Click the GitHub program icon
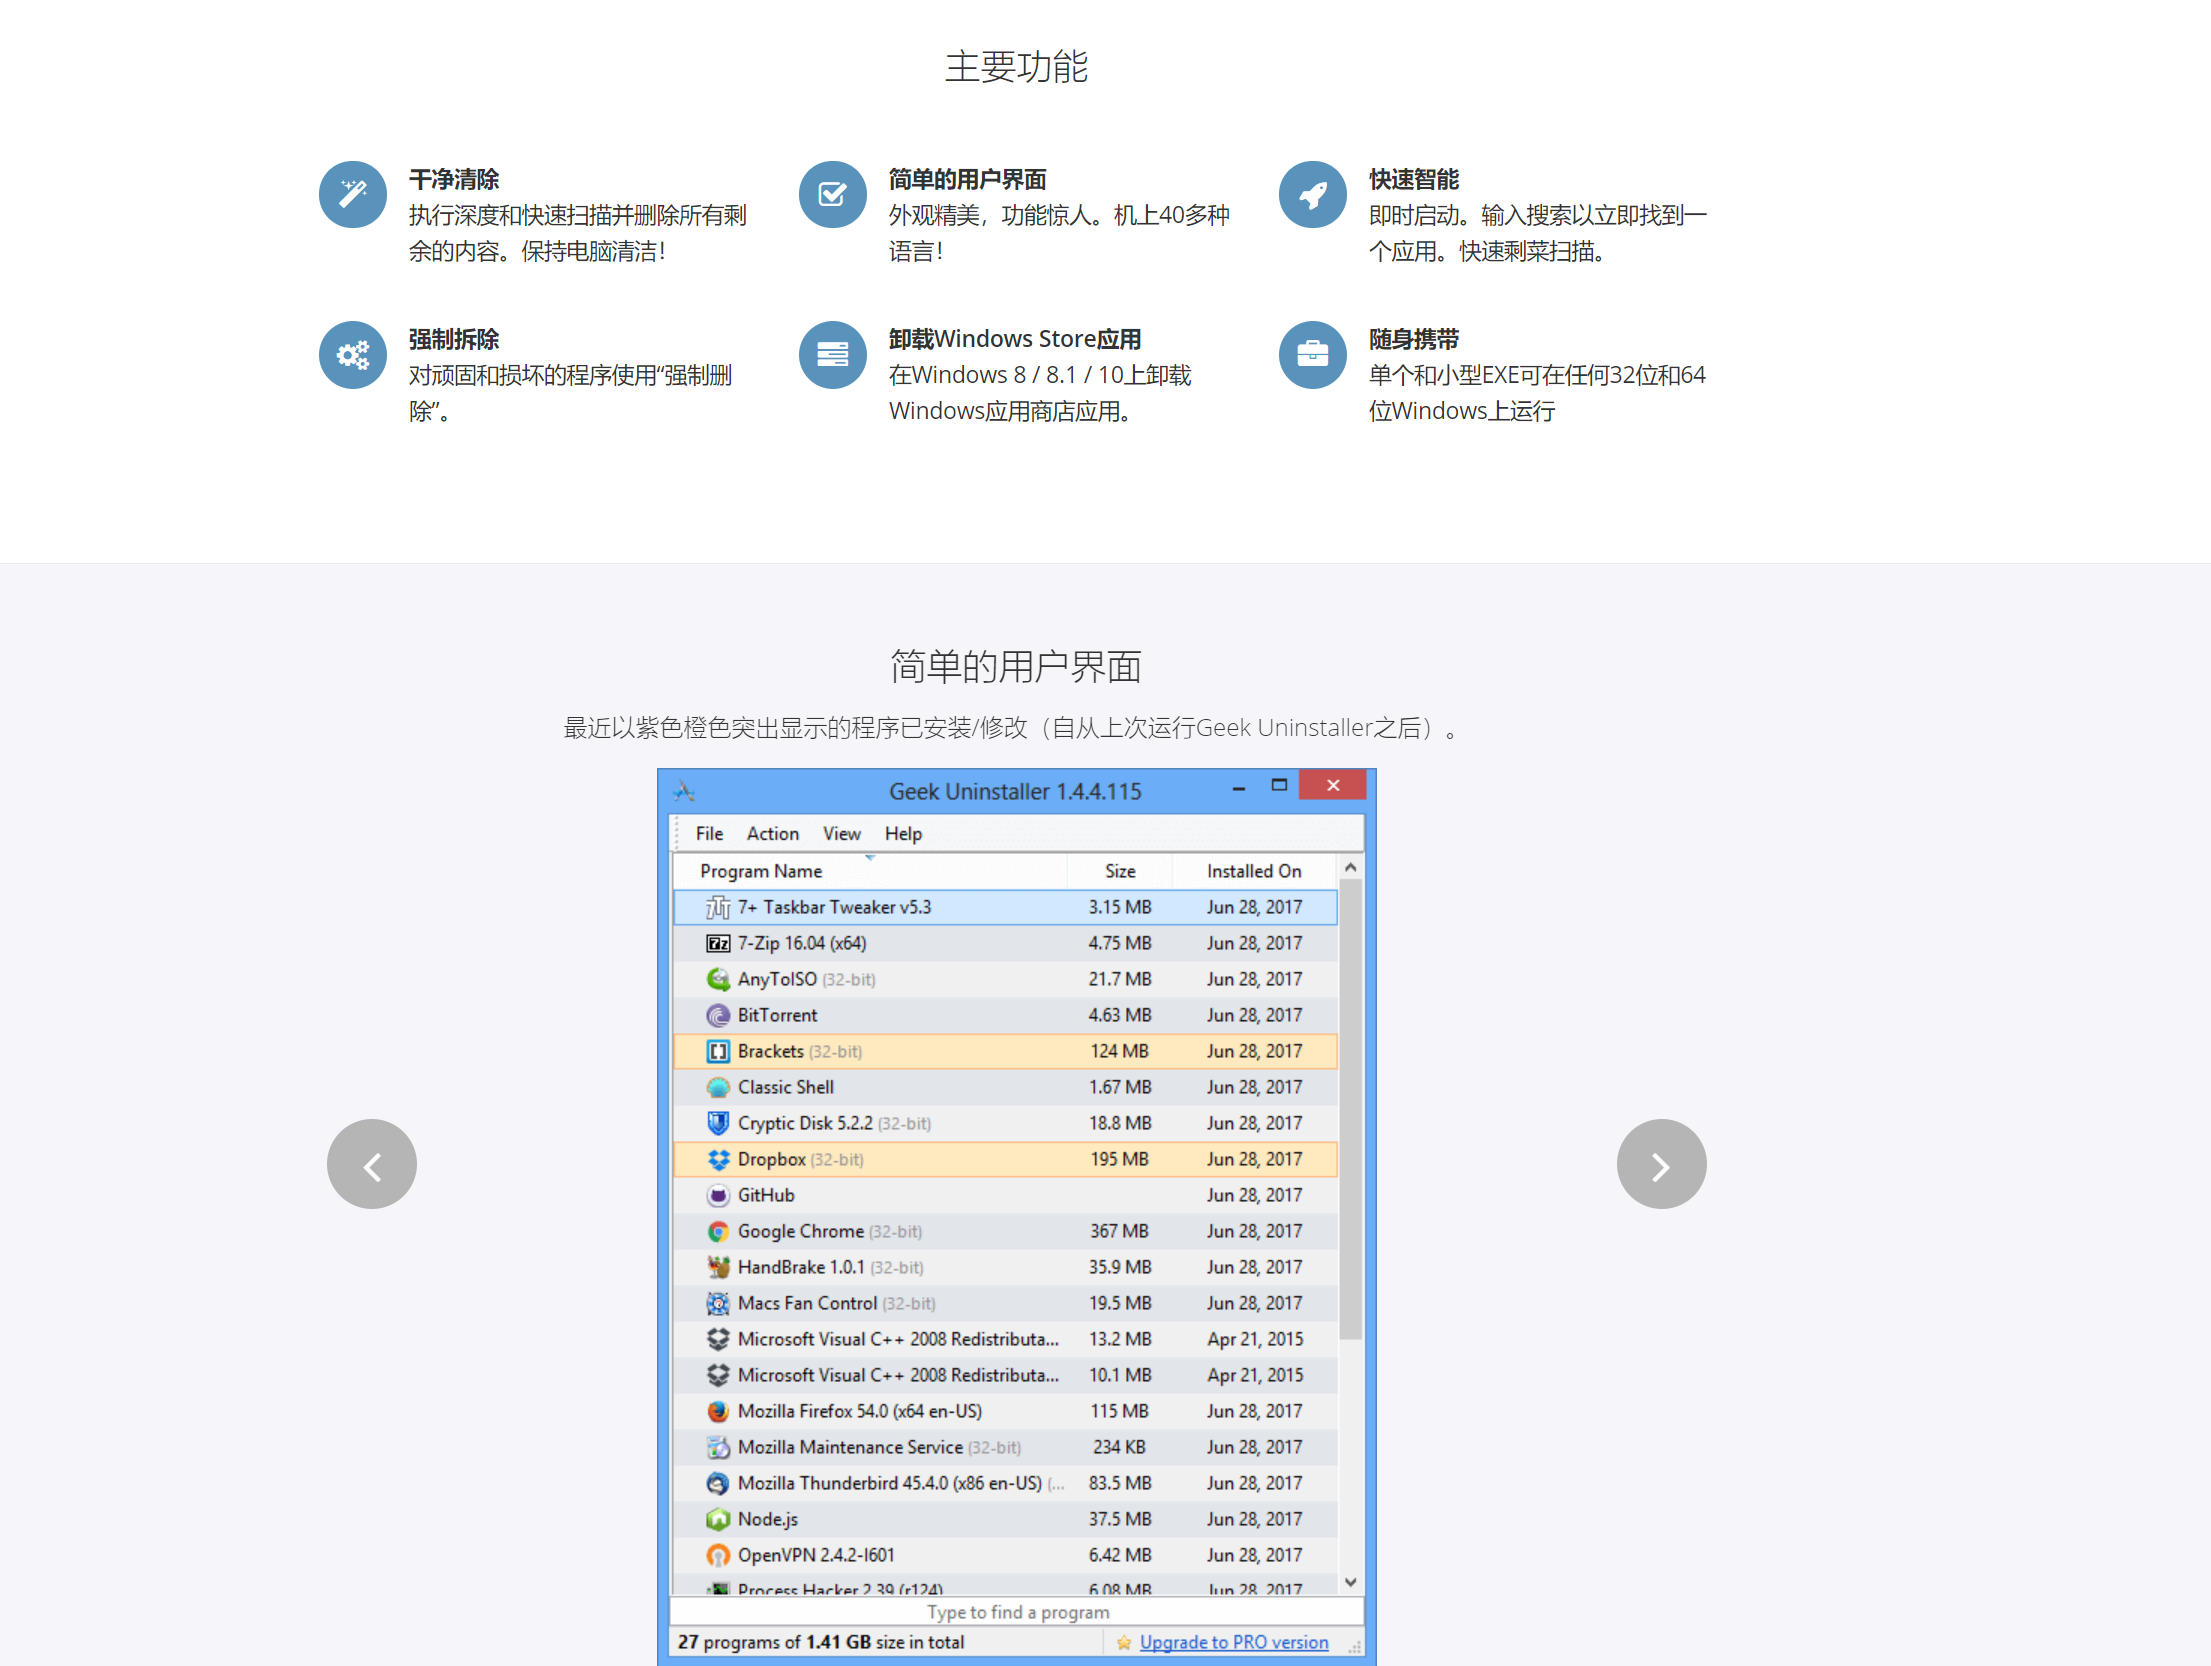This screenshot has width=2211, height=1666. pyautogui.click(x=718, y=1195)
